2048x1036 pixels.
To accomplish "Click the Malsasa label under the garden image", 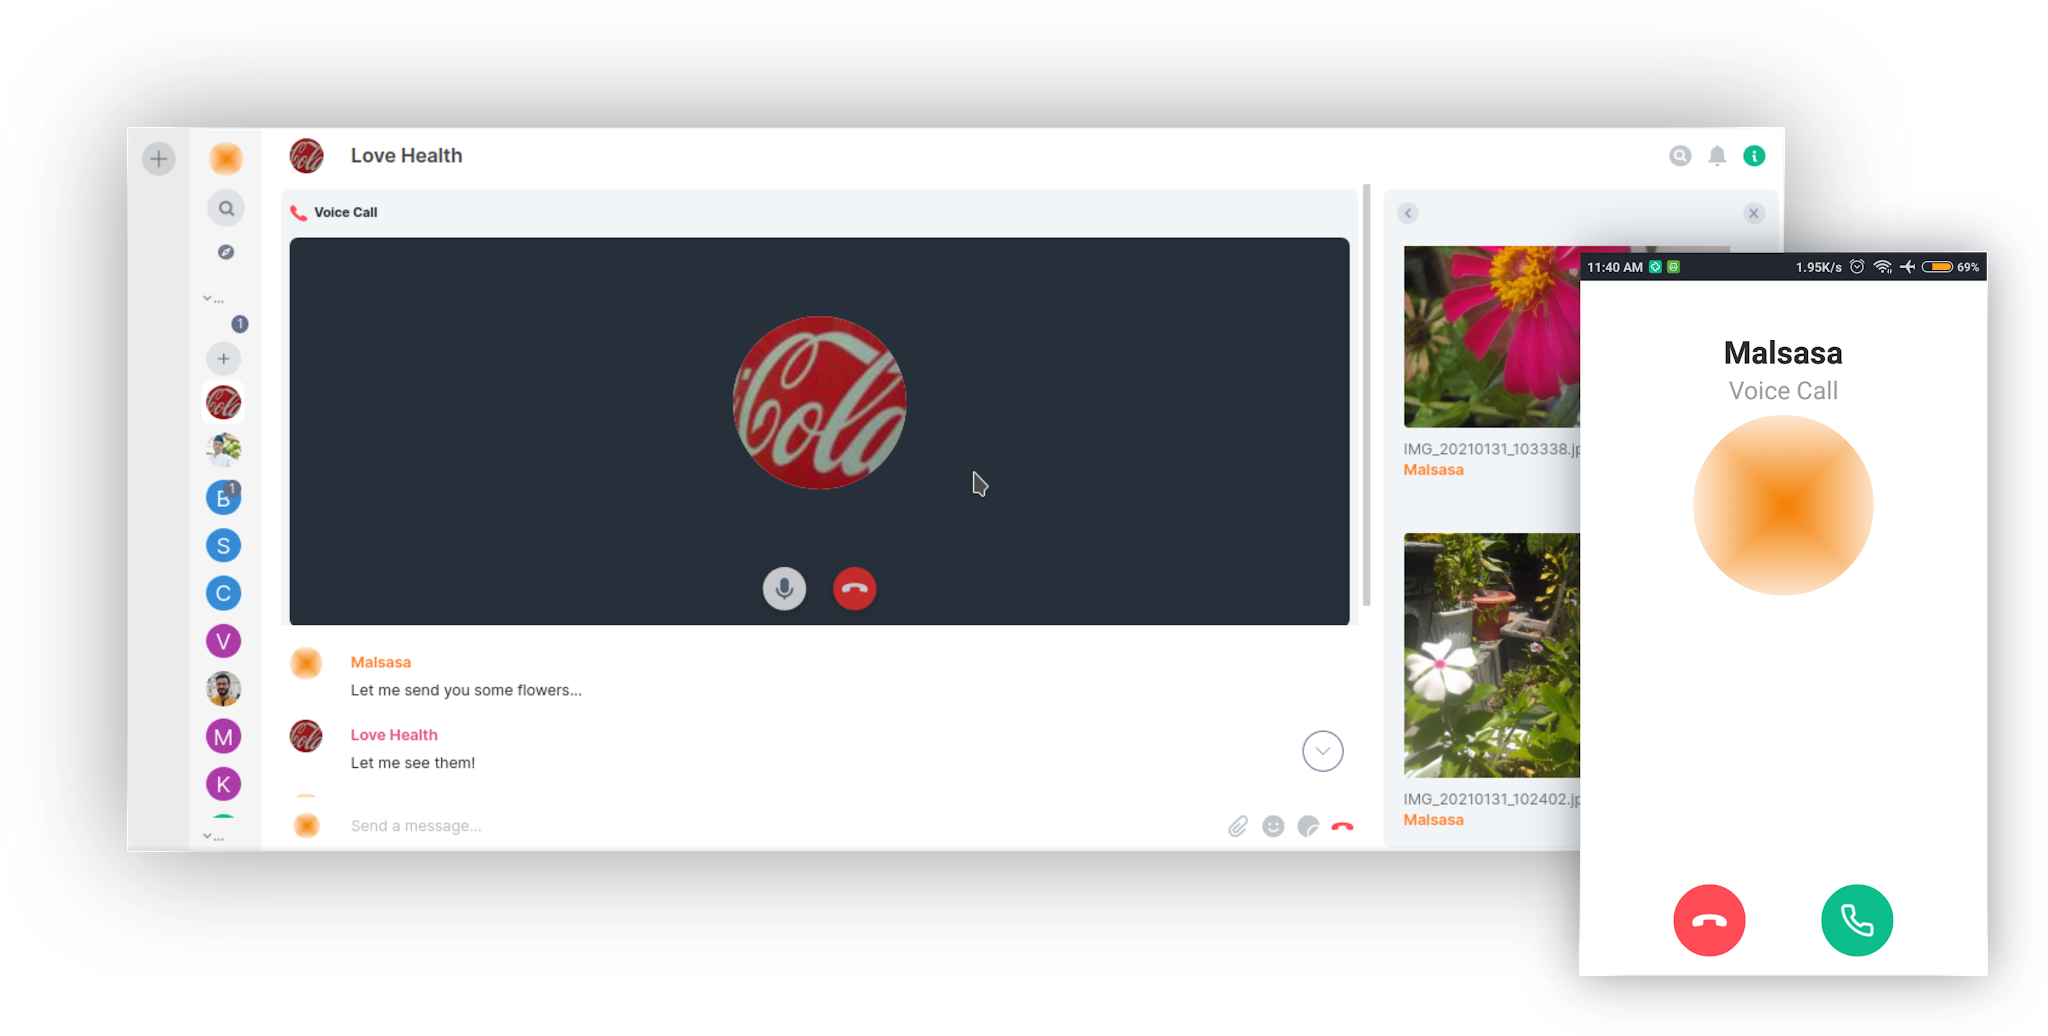I will (x=1433, y=820).
